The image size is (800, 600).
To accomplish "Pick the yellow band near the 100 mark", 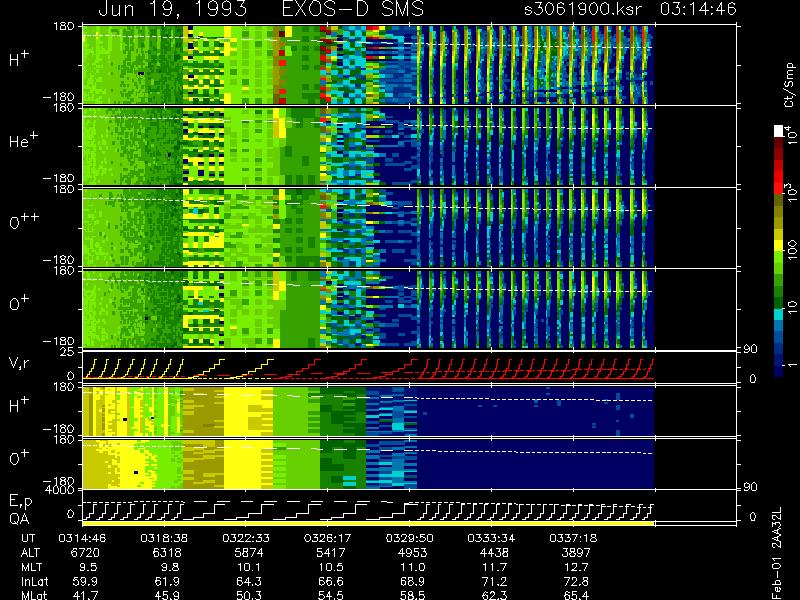I will (779, 246).
